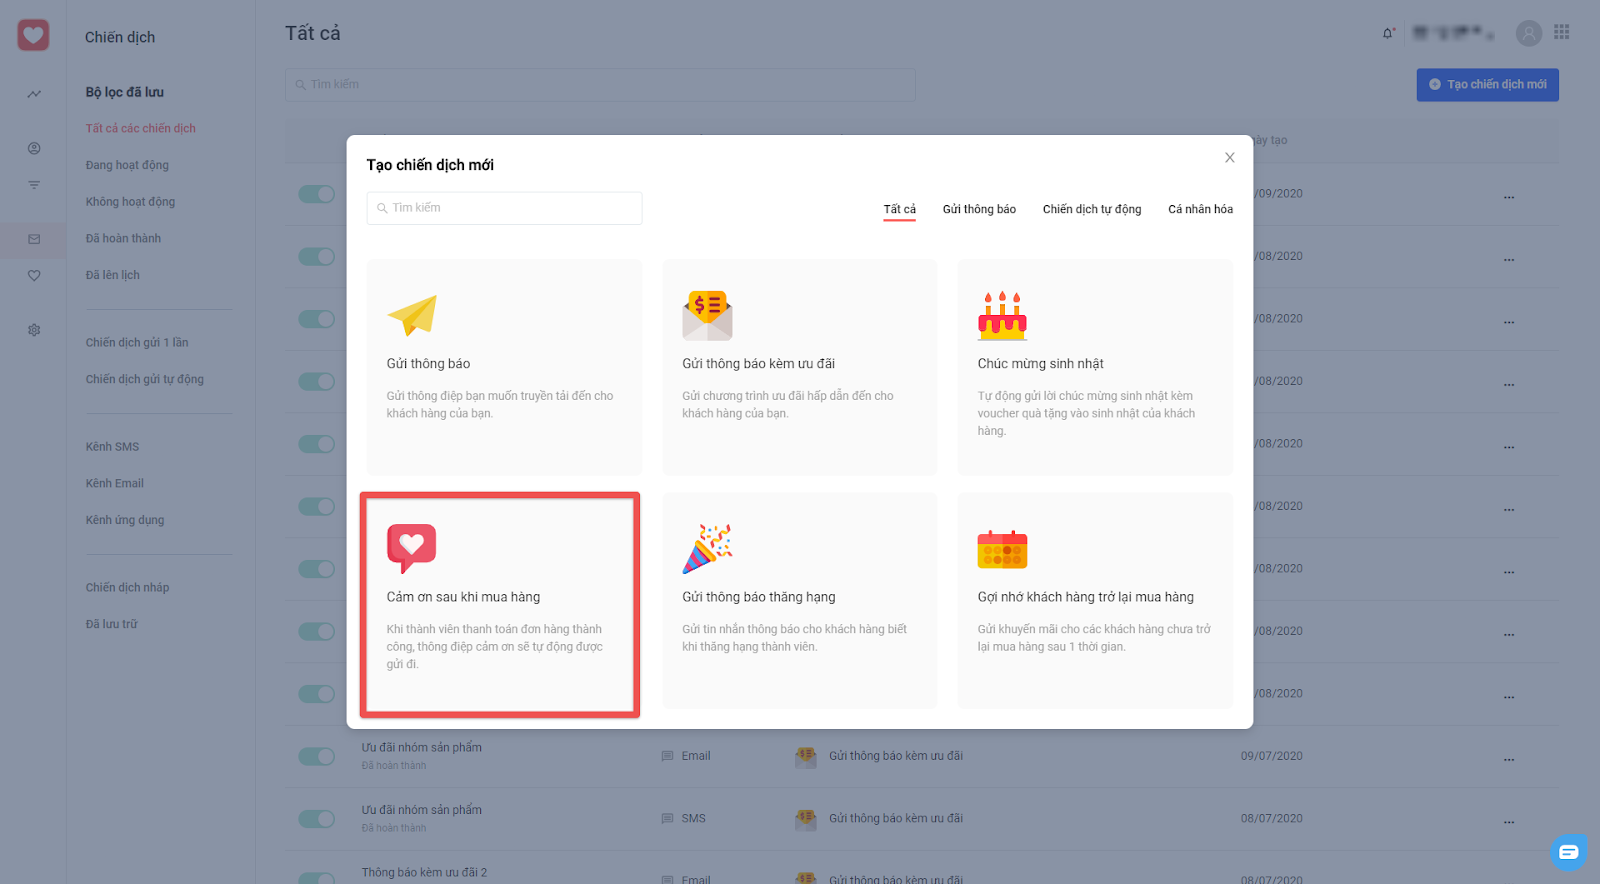This screenshot has width=1600, height=884.
Task: Open the chat support bubble
Action: tap(1568, 852)
